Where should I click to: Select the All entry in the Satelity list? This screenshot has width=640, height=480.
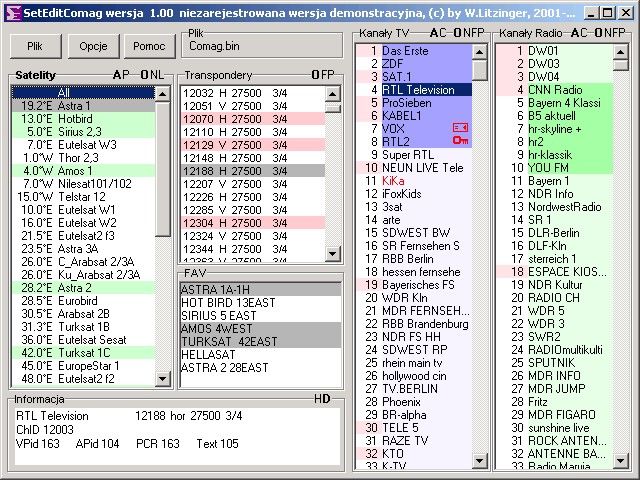[x=83, y=93]
